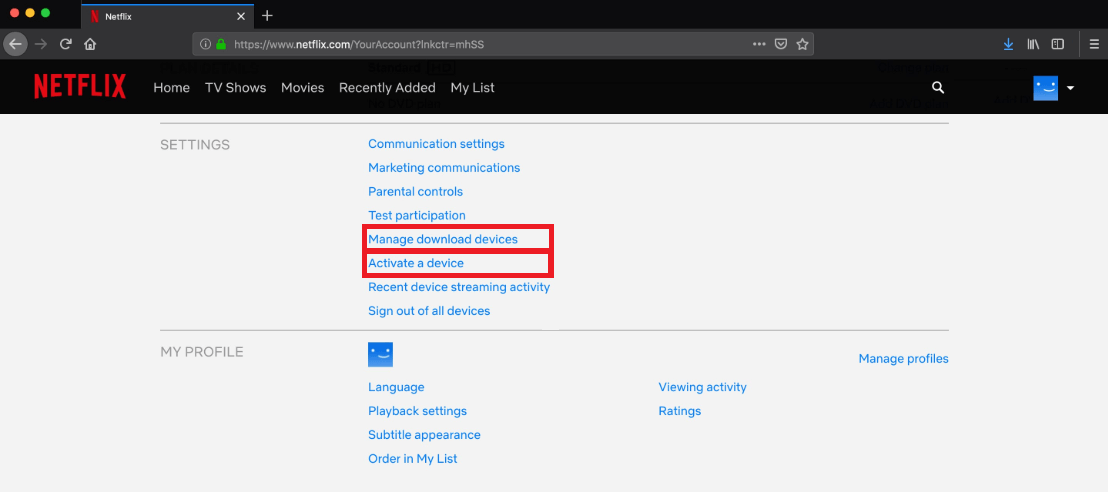Open Playback settings link
Screen dimensions: 1108x492
click(418, 411)
